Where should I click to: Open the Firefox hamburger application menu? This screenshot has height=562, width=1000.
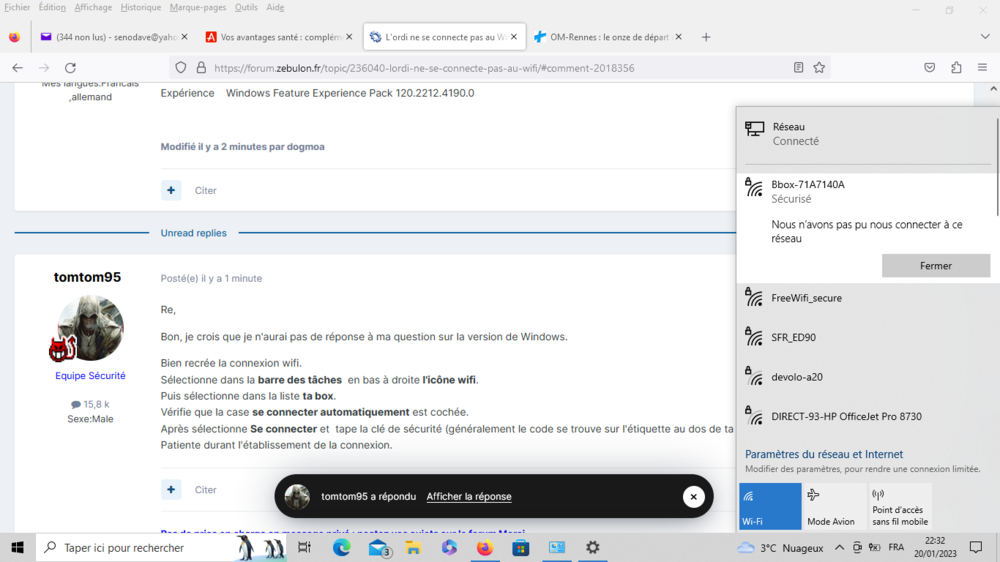click(x=982, y=68)
